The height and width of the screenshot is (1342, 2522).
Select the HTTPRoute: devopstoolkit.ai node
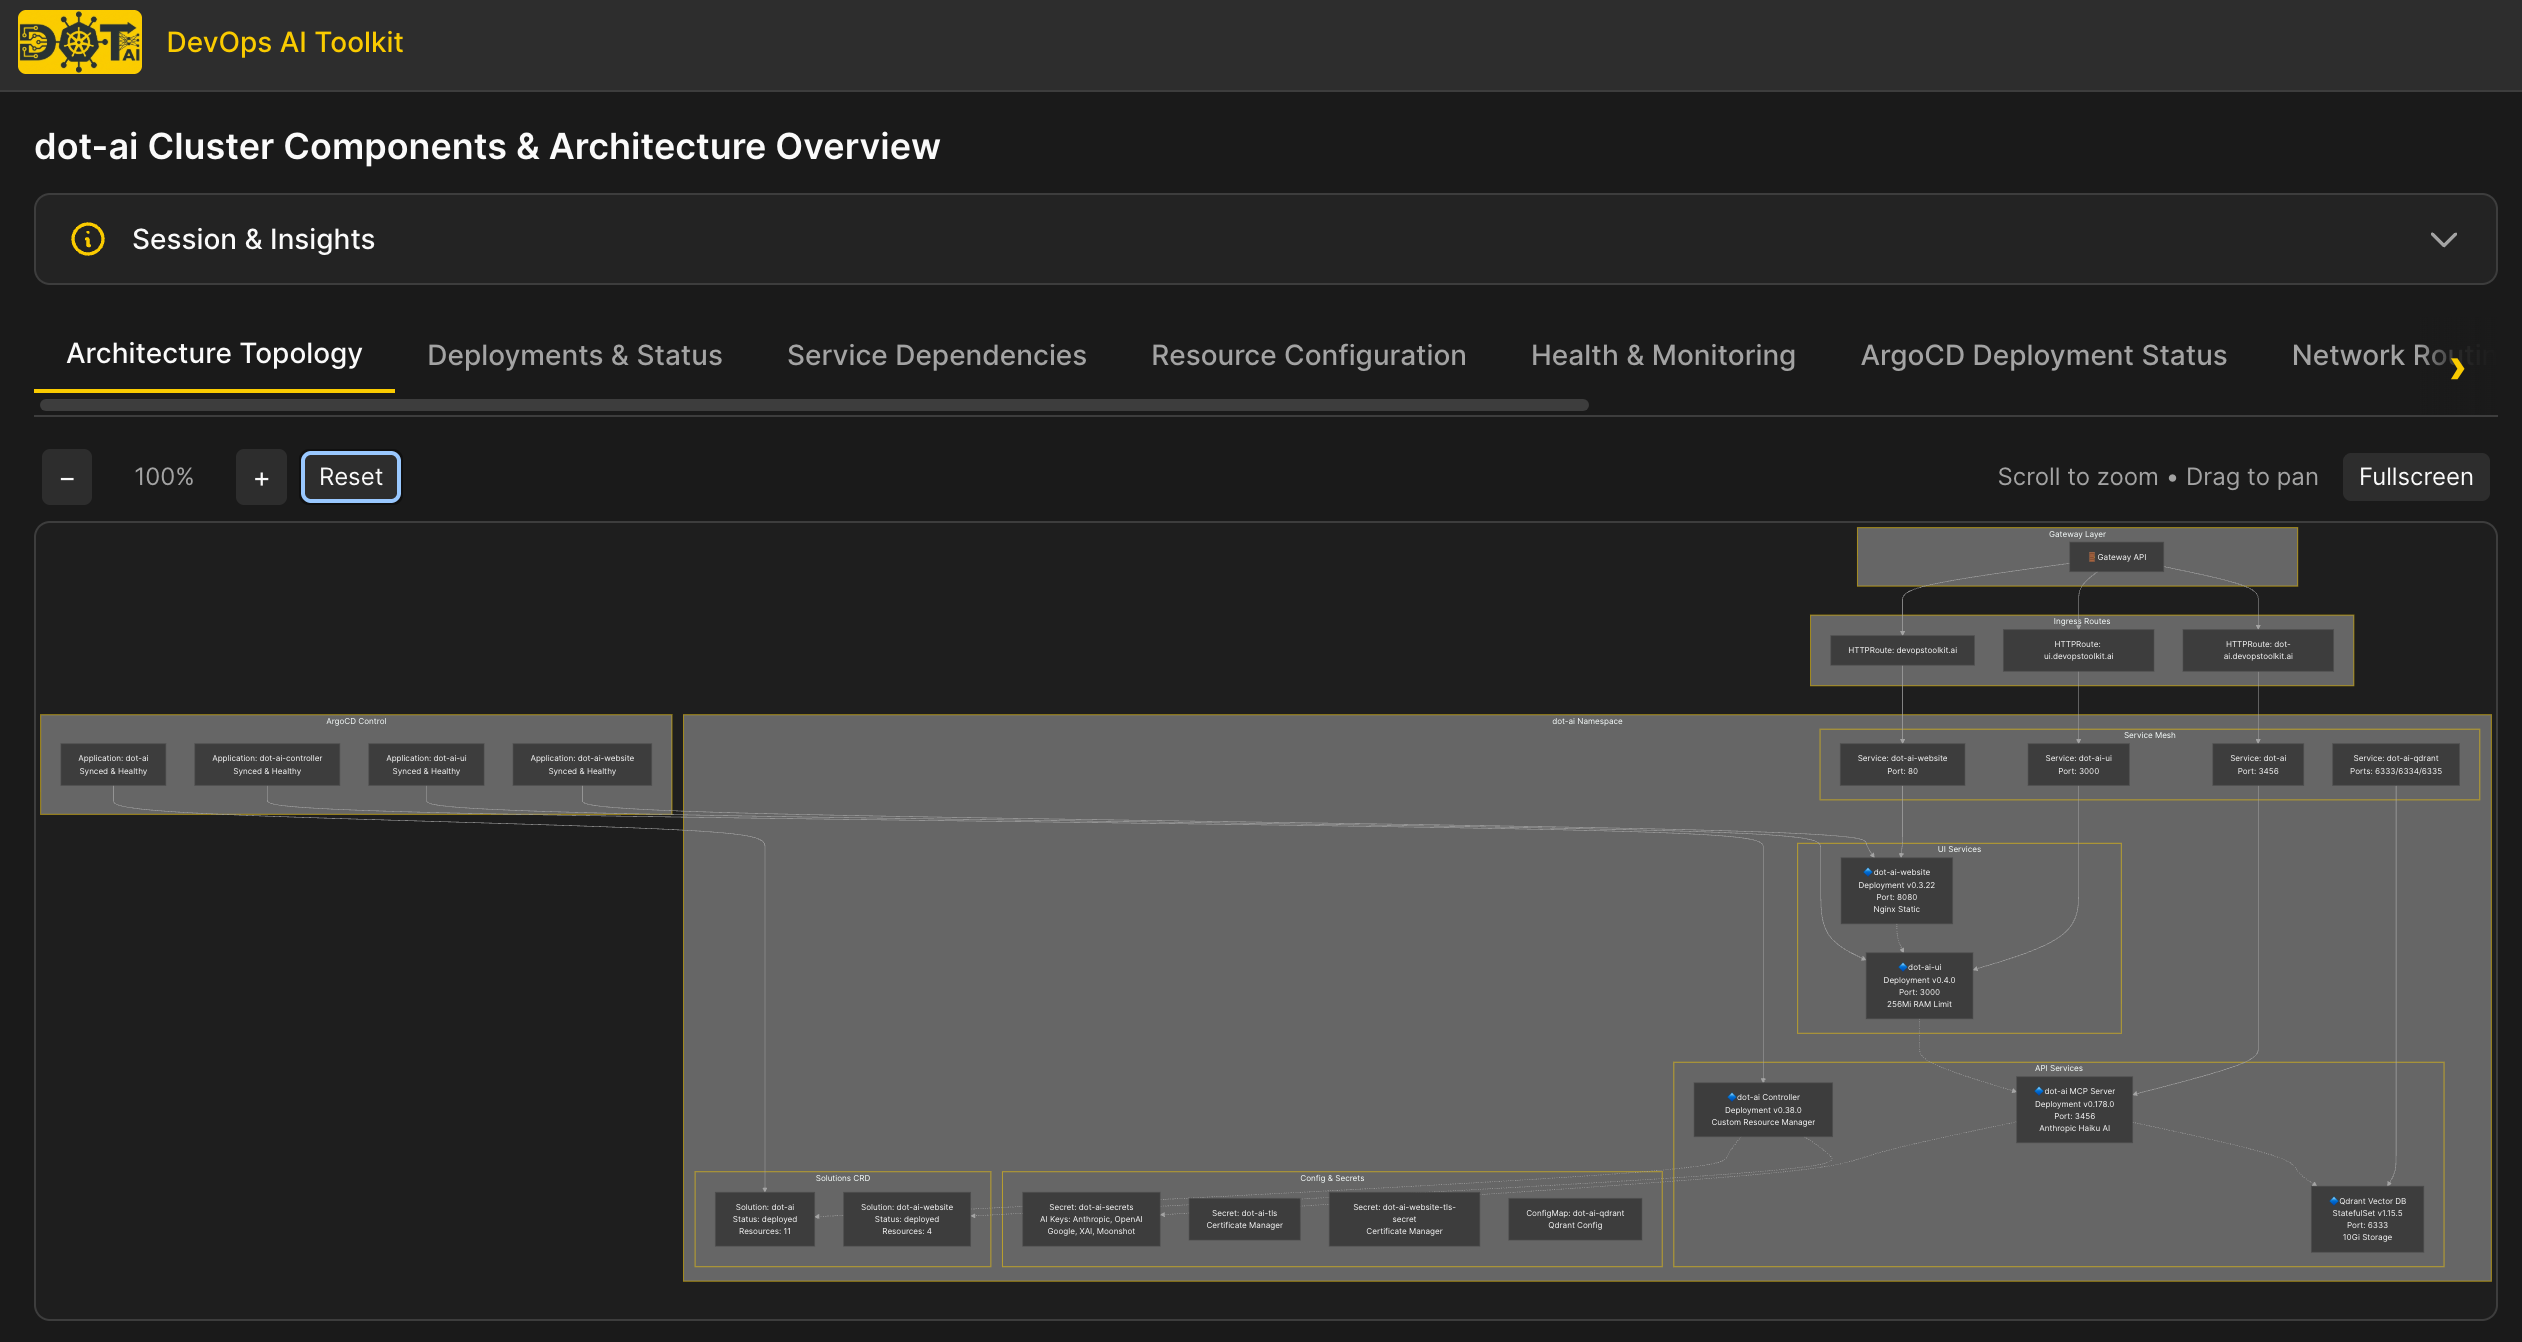[x=1902, y=650]
